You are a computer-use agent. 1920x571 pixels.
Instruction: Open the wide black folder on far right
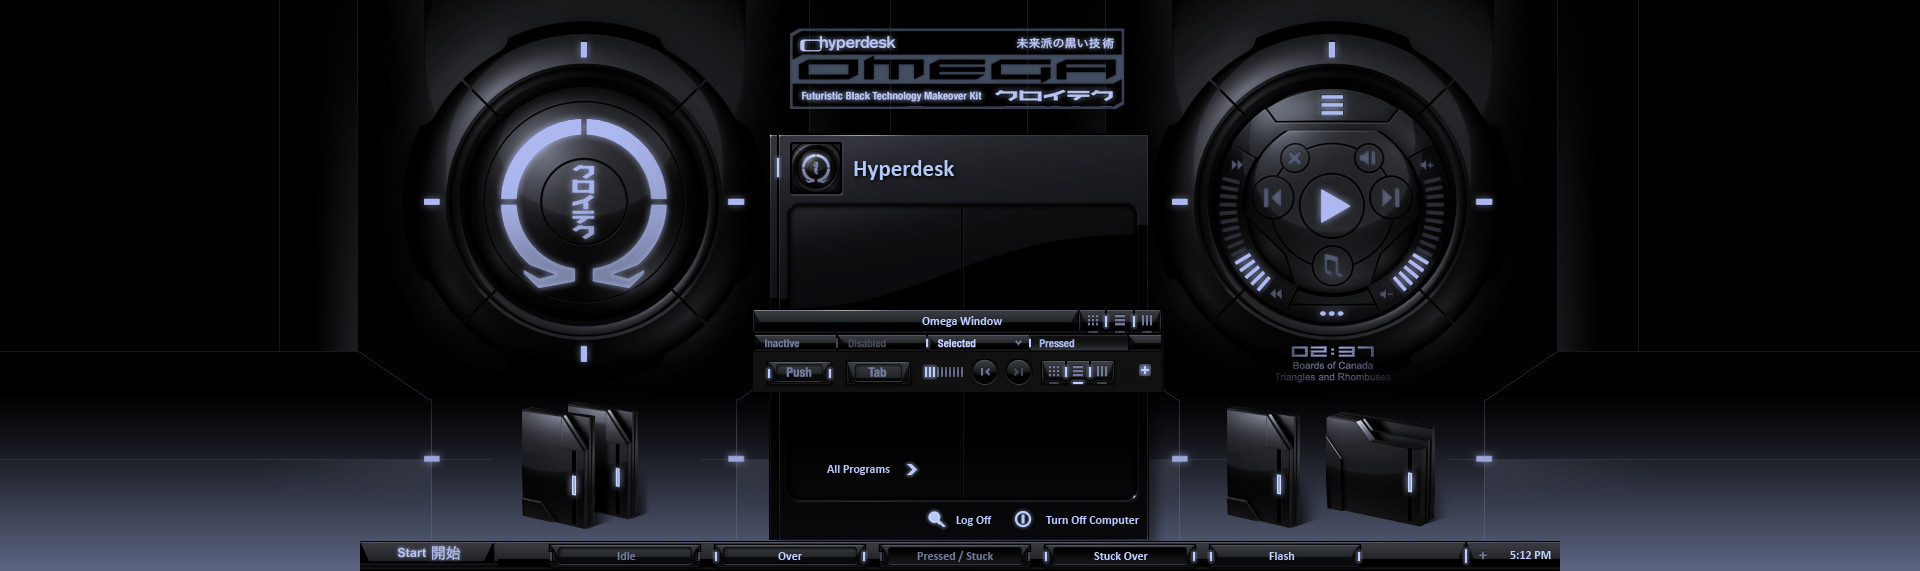coord(1380,470)
